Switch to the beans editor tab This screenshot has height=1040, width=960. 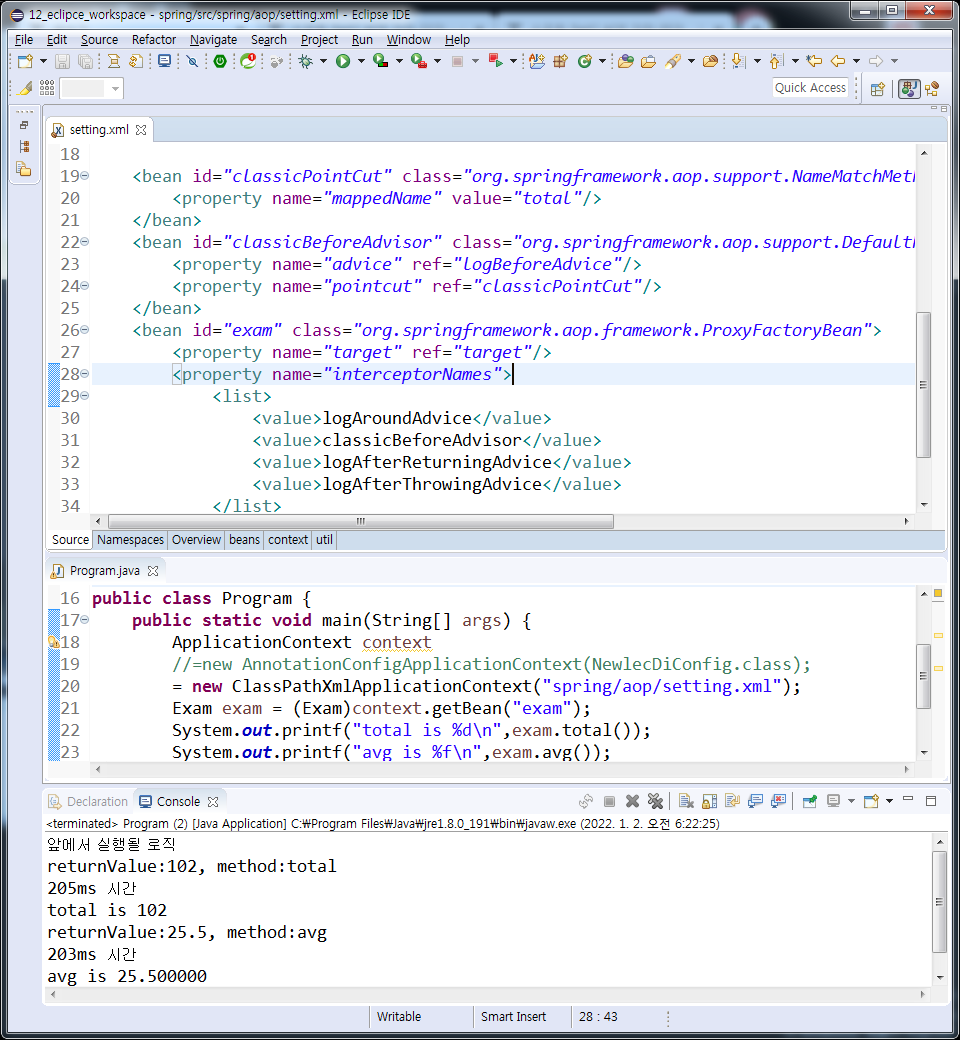click(x=244, y=540)
